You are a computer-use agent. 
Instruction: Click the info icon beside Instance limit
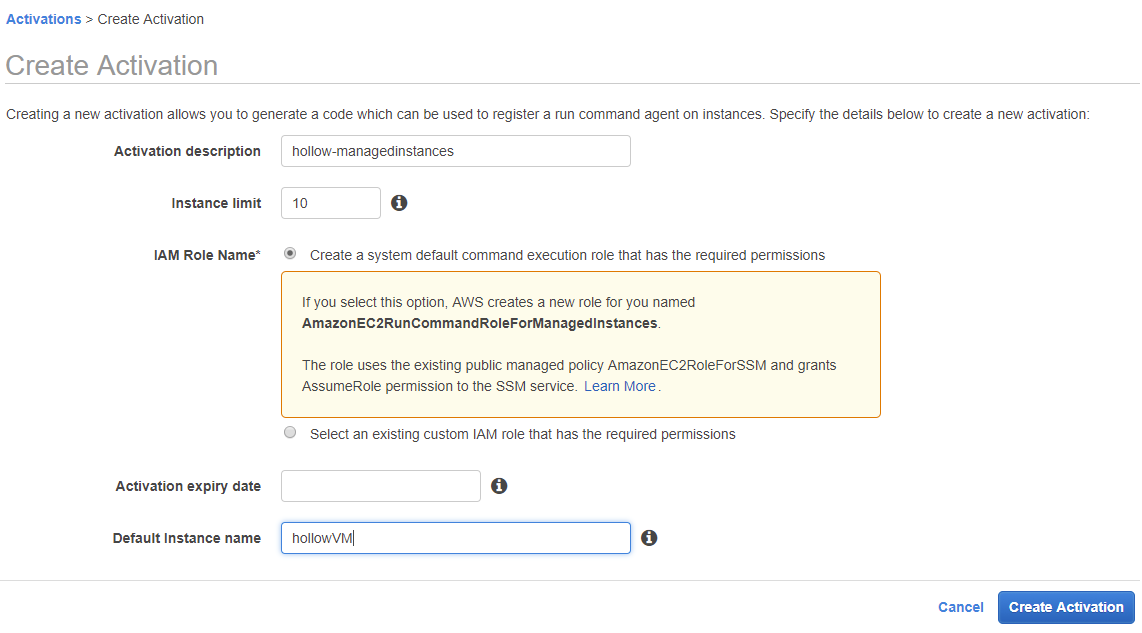coord(399,203)
